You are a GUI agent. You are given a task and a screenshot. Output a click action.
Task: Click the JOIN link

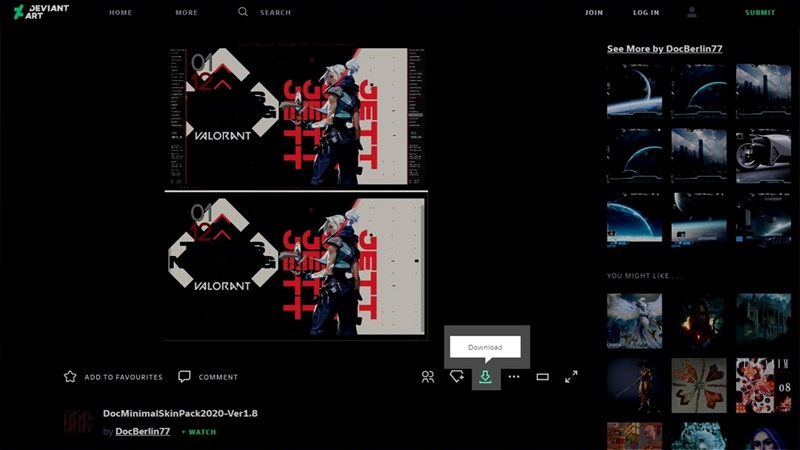[x=594, y=12]
